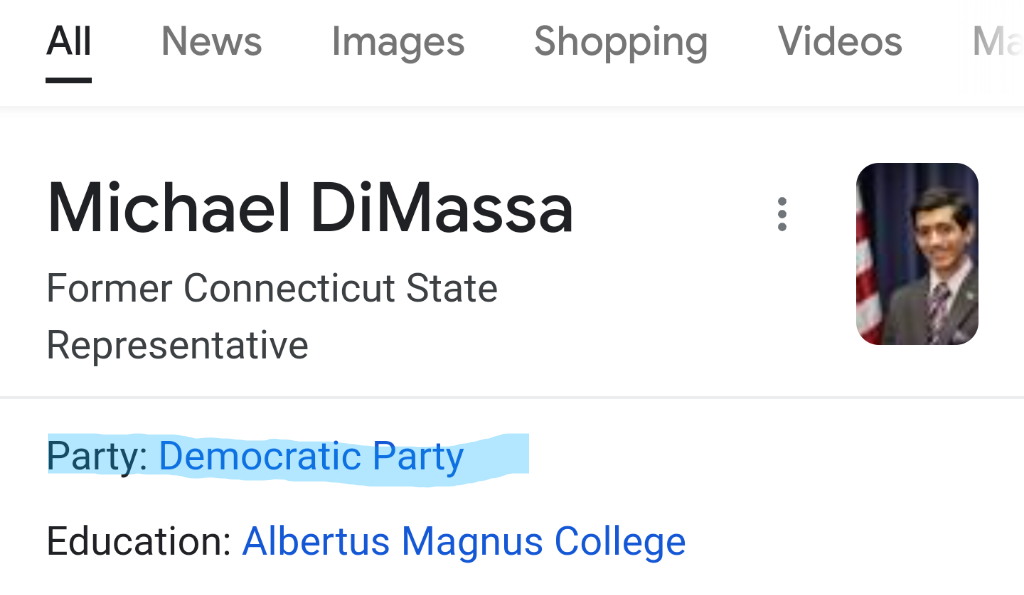This screenshot has height=595, width=1024.
Task: Click the blue highlight right of Democratic Party
Action: pyautogui.click(x=497, y=455)
